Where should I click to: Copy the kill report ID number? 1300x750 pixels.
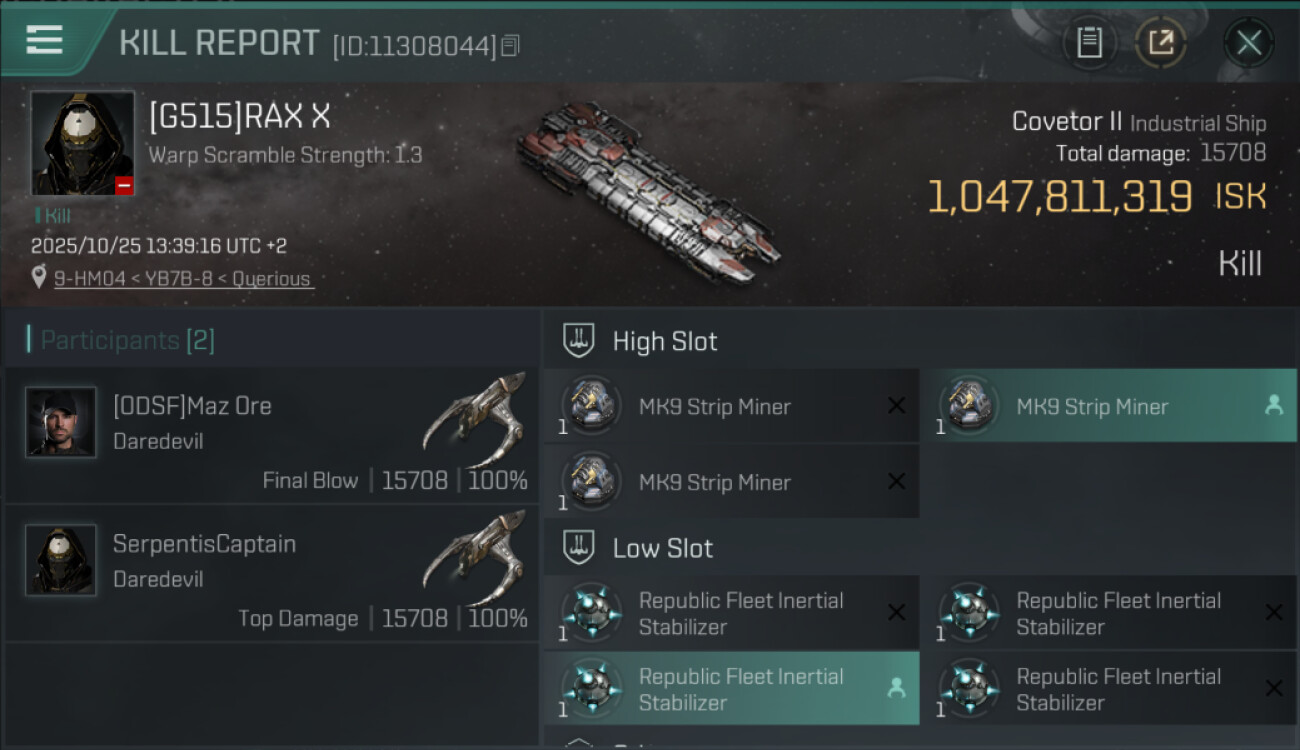[x=511, y=46]
